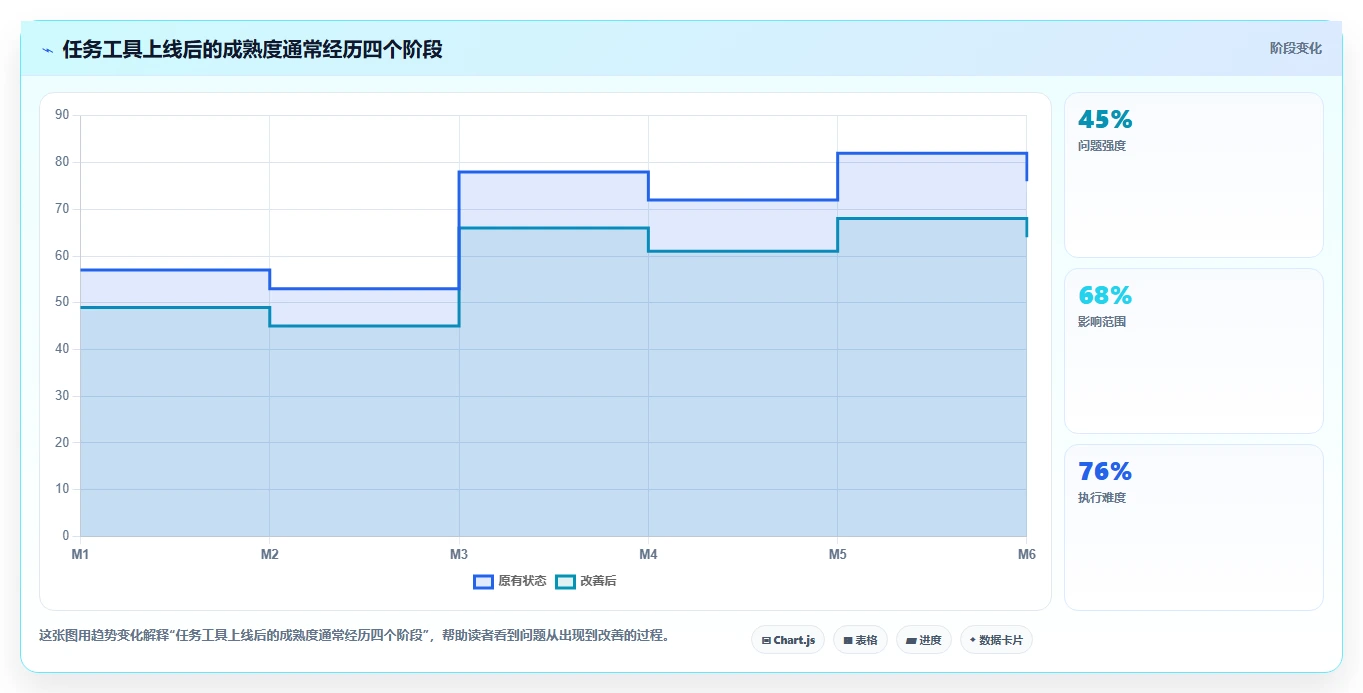Click the chart title 任务工具上线后的成熟度通常经历四个阶段
The width and height of the screenshot is (1363, 693).
coord(252,49)
